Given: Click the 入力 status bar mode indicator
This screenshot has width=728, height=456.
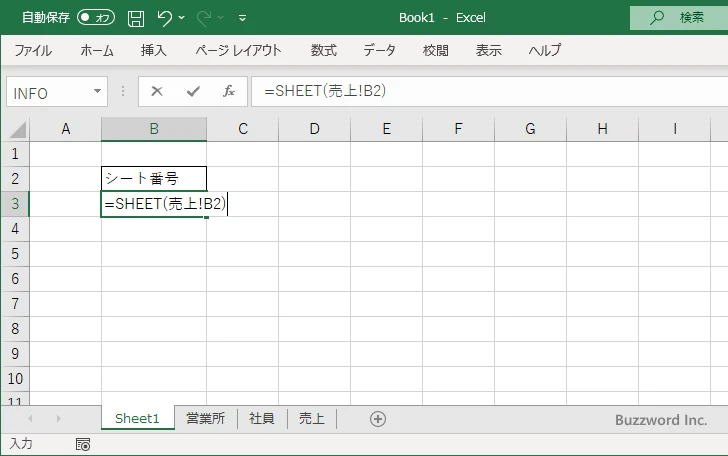Looking at the screenshot, I should (x=21, y=444).
